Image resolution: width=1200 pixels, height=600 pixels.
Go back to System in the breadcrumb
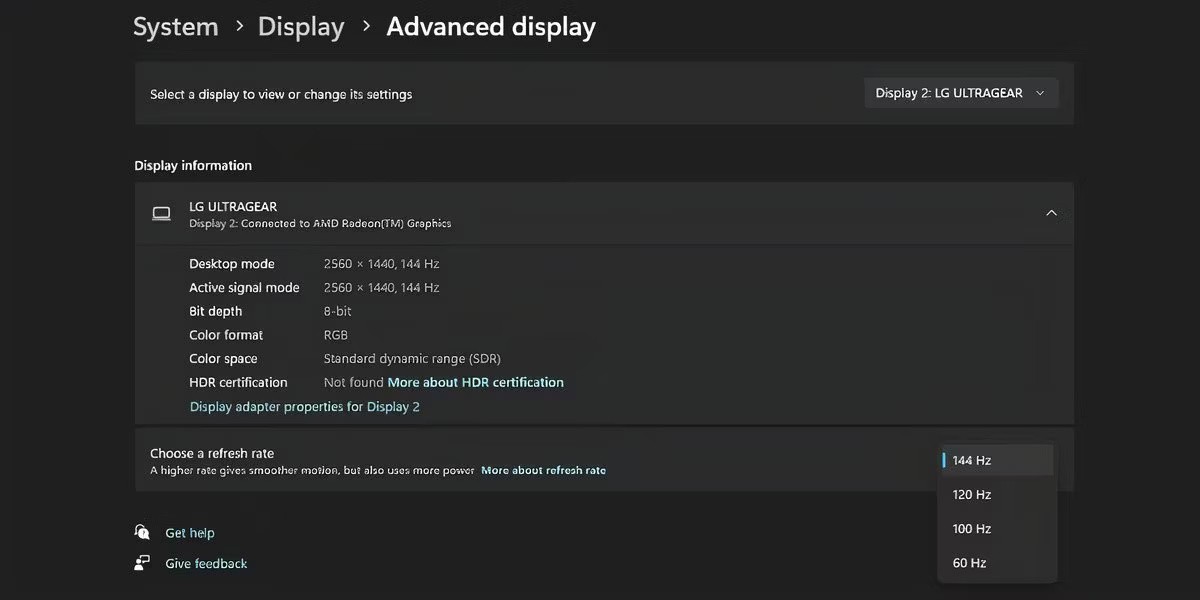(176, 27)
